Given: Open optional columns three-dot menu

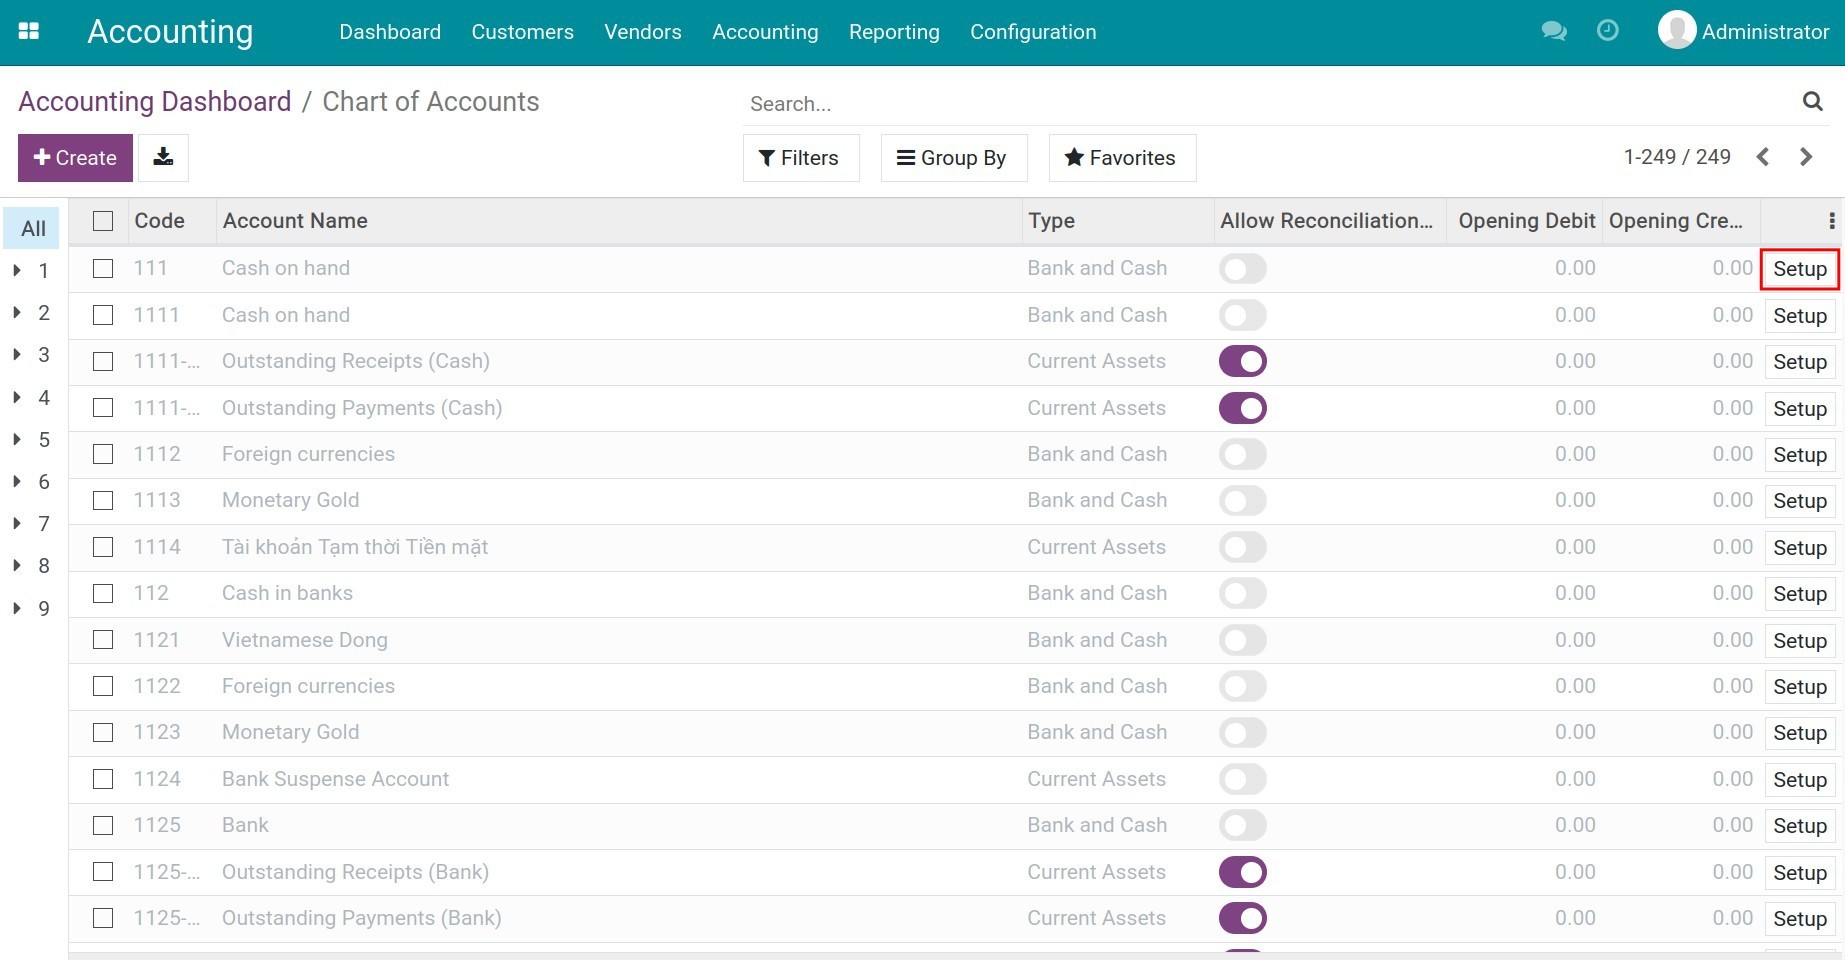Looking at the screenshot, I should point(1831,221).
